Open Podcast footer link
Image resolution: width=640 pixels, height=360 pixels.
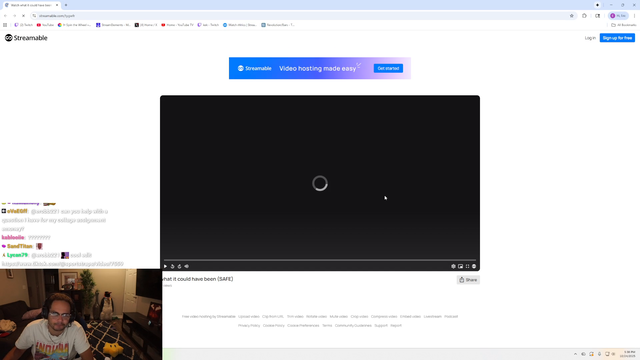[x=451, y=316]
